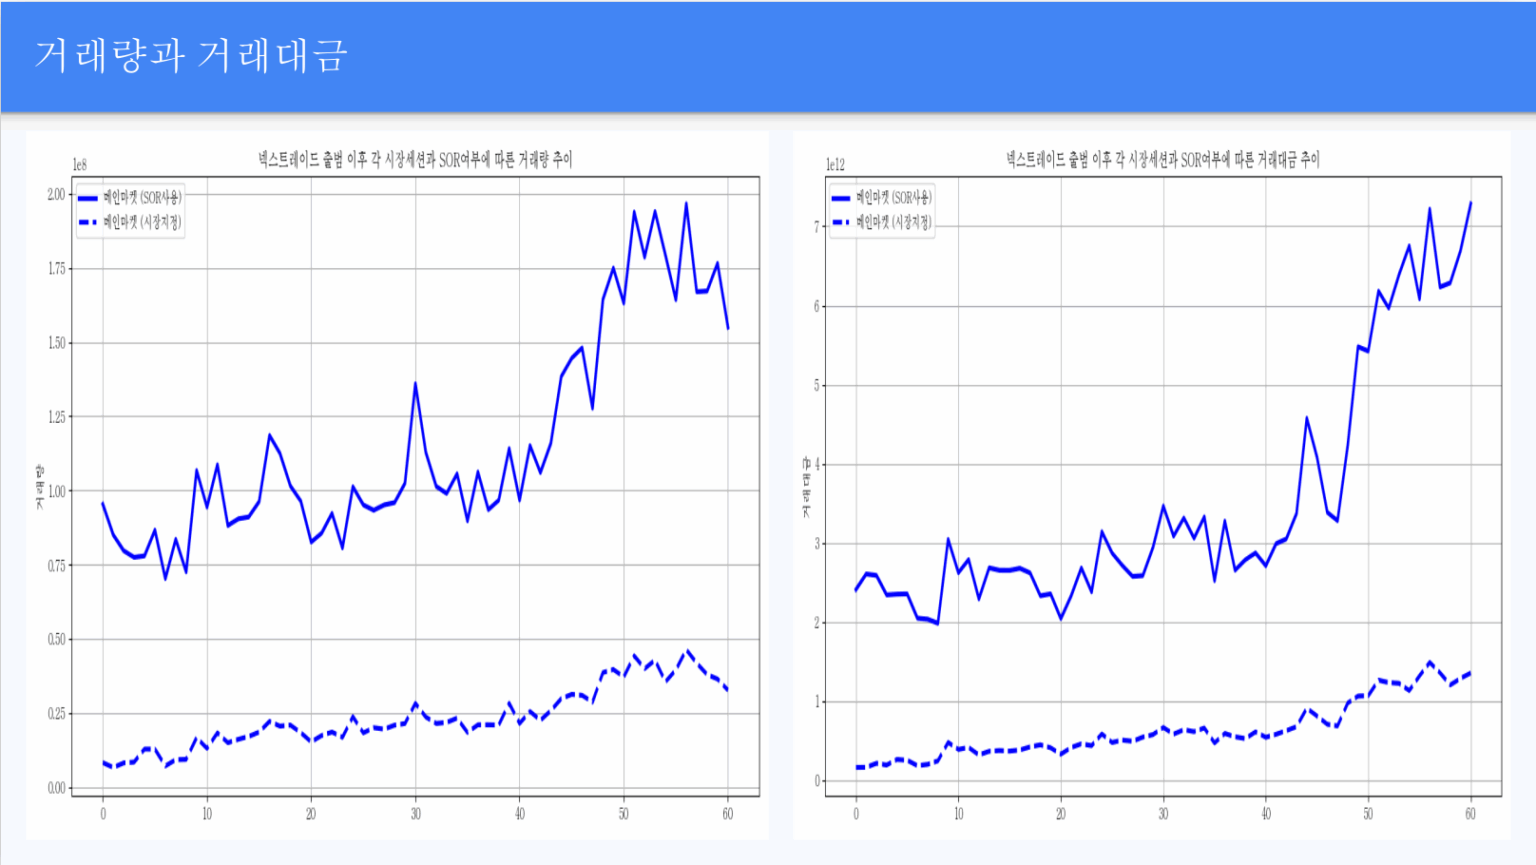Click solid line swatch in left chart legend
Screen dimensions: 1536x865
click(x=88, y=198)
